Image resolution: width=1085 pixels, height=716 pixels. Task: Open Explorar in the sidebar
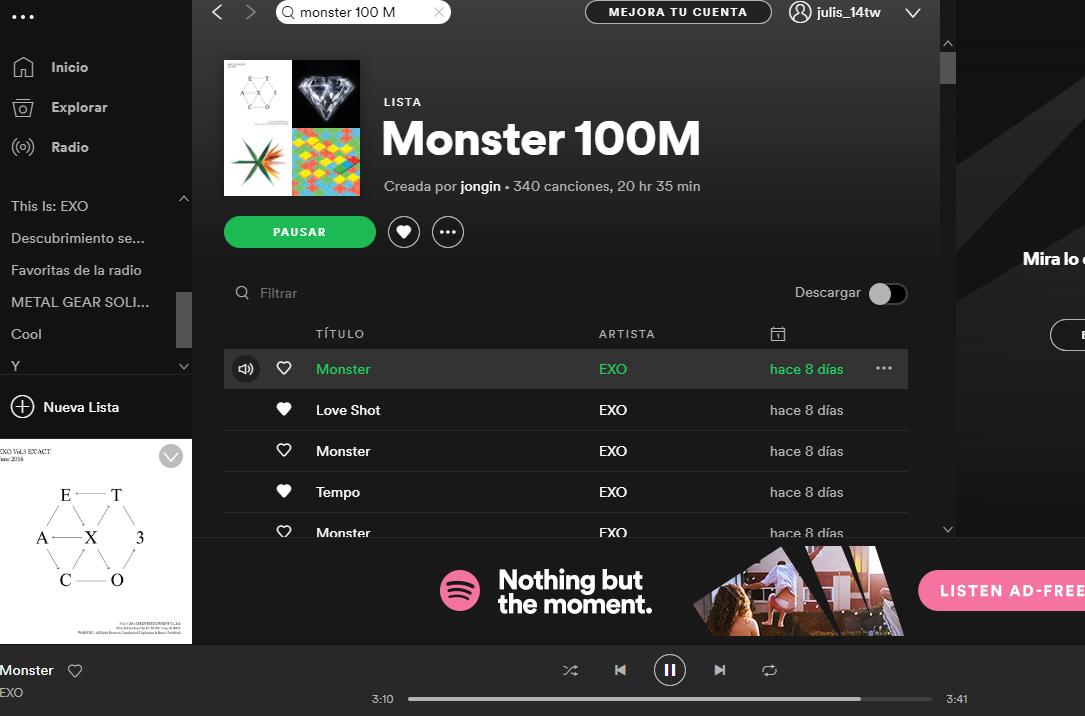(79, 107)
